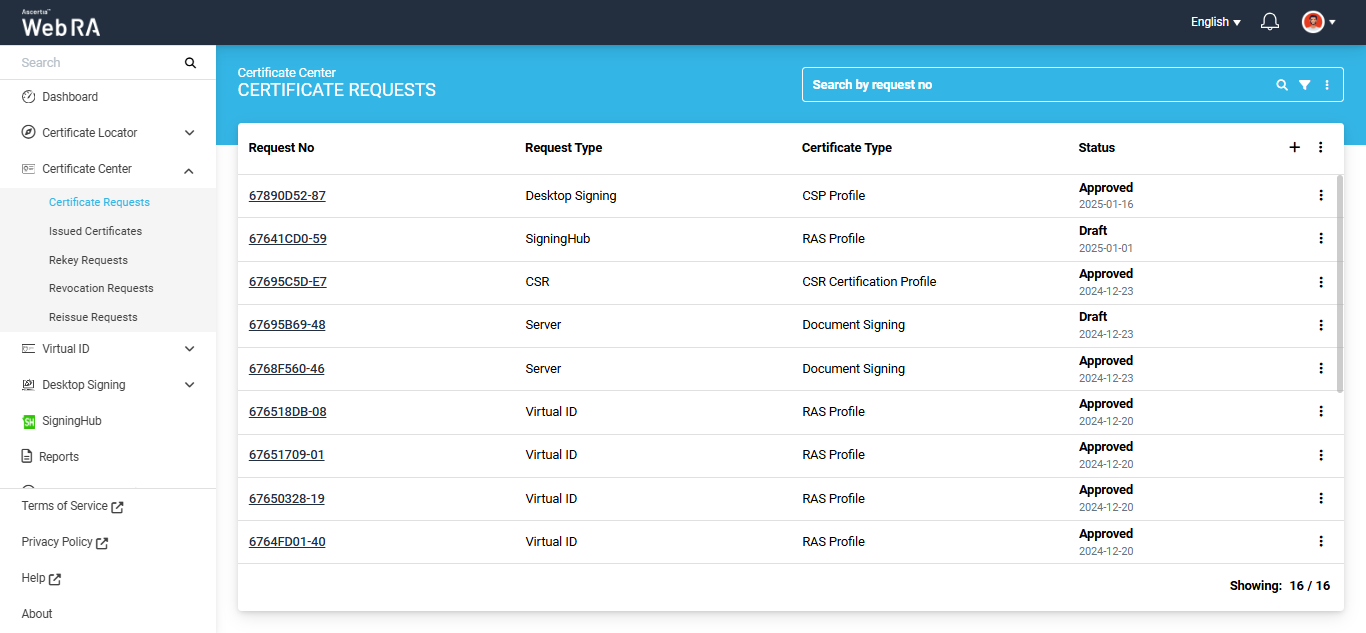Expand the Virtual ID menu
This screenshot has width=1366, height=633.
point(189,349)
